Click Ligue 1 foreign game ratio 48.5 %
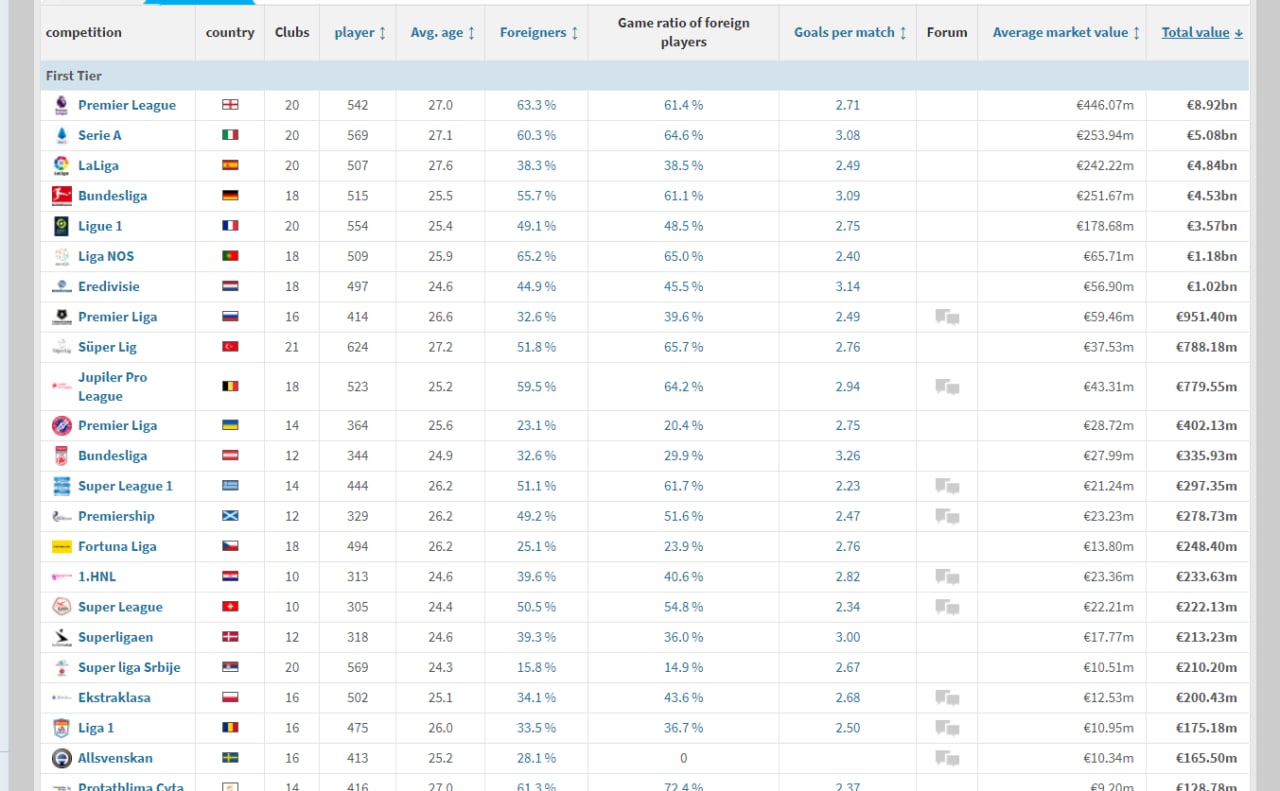The width and height of the screenshot is (1280, 791). click(x=683, y=226)
